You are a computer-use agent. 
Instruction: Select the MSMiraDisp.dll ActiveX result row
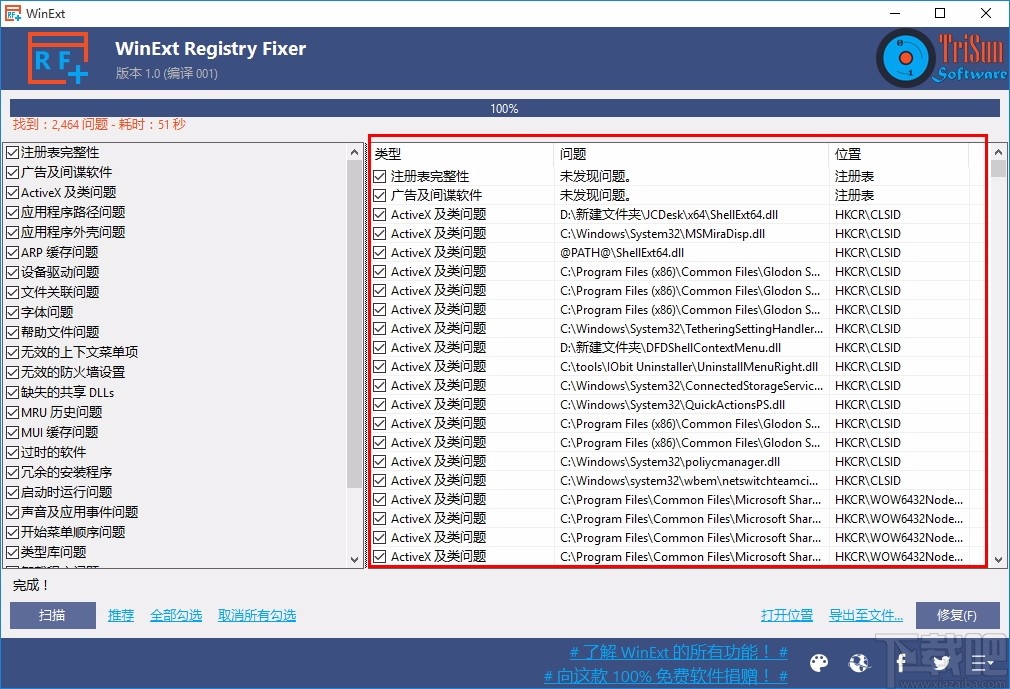(x=650, y=233)
